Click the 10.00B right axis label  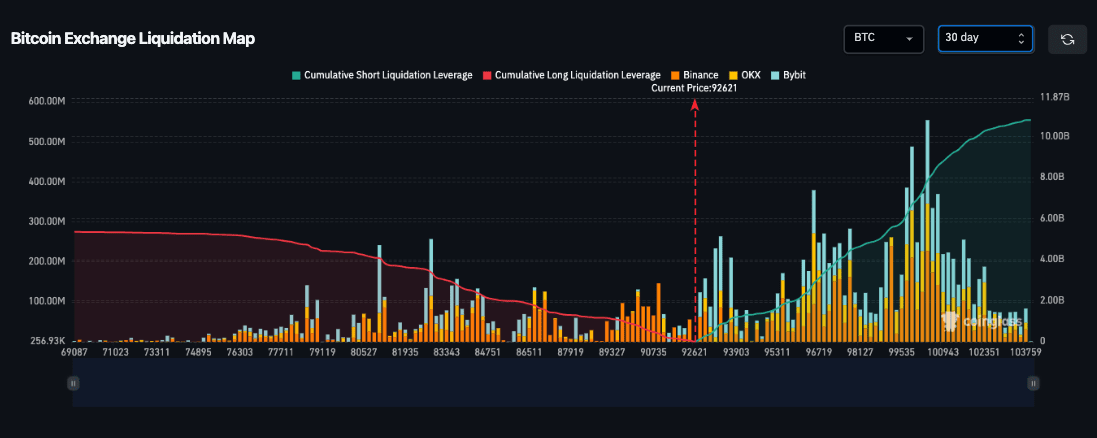coord(1055,136)
